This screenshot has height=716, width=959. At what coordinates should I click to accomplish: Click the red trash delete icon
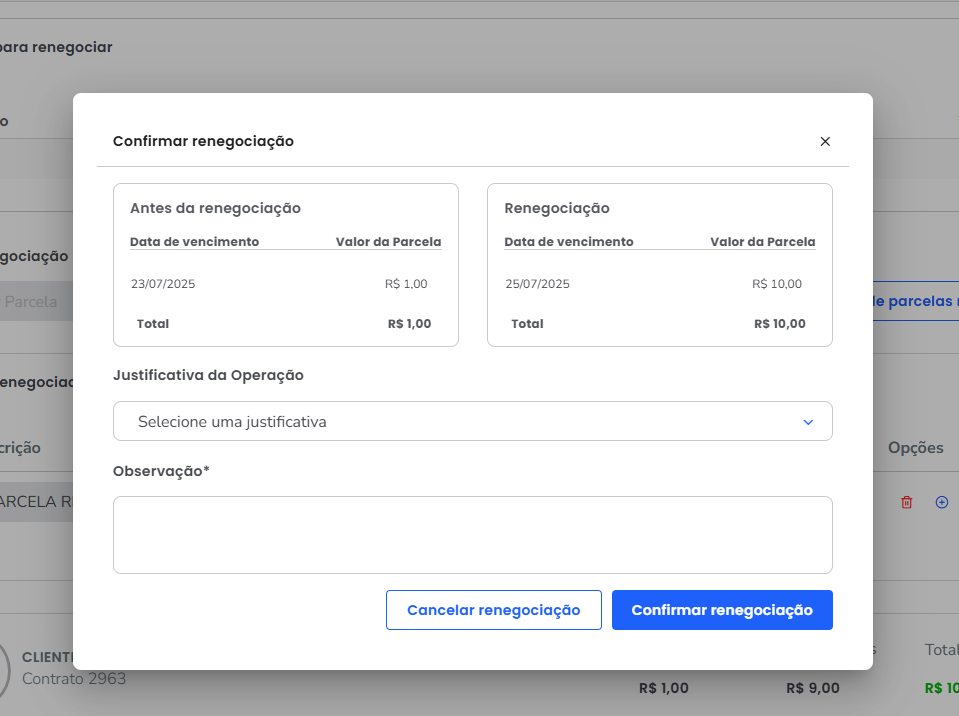pos(907,502)
